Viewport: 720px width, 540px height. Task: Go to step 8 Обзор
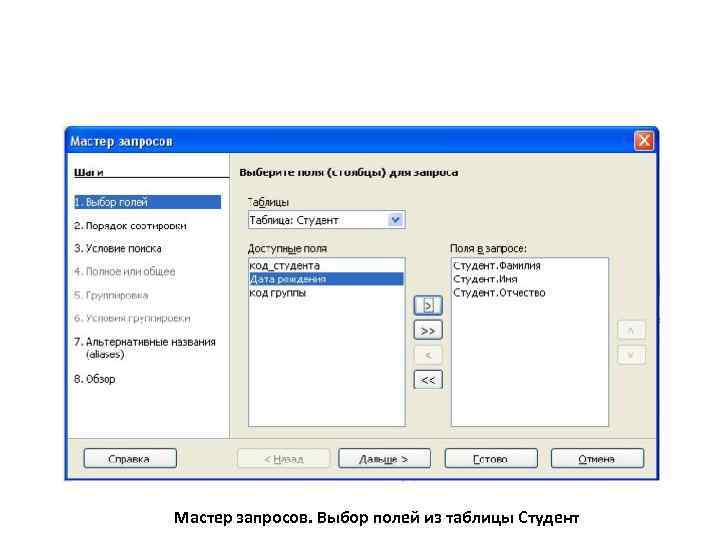pos(95,379)
